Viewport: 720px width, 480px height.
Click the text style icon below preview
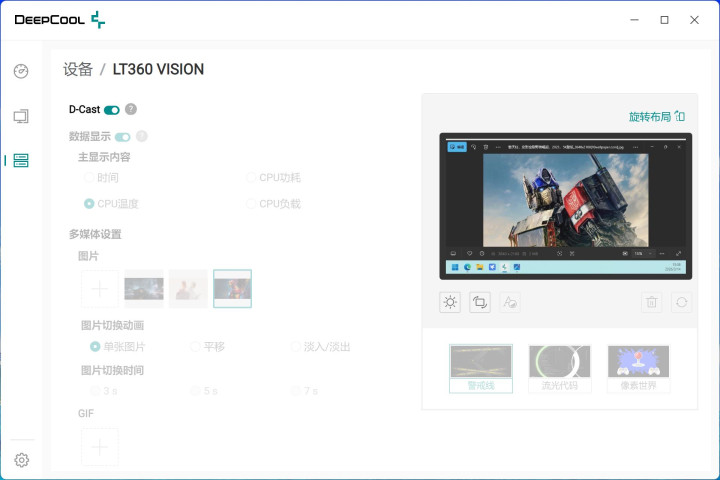[510, 302]
